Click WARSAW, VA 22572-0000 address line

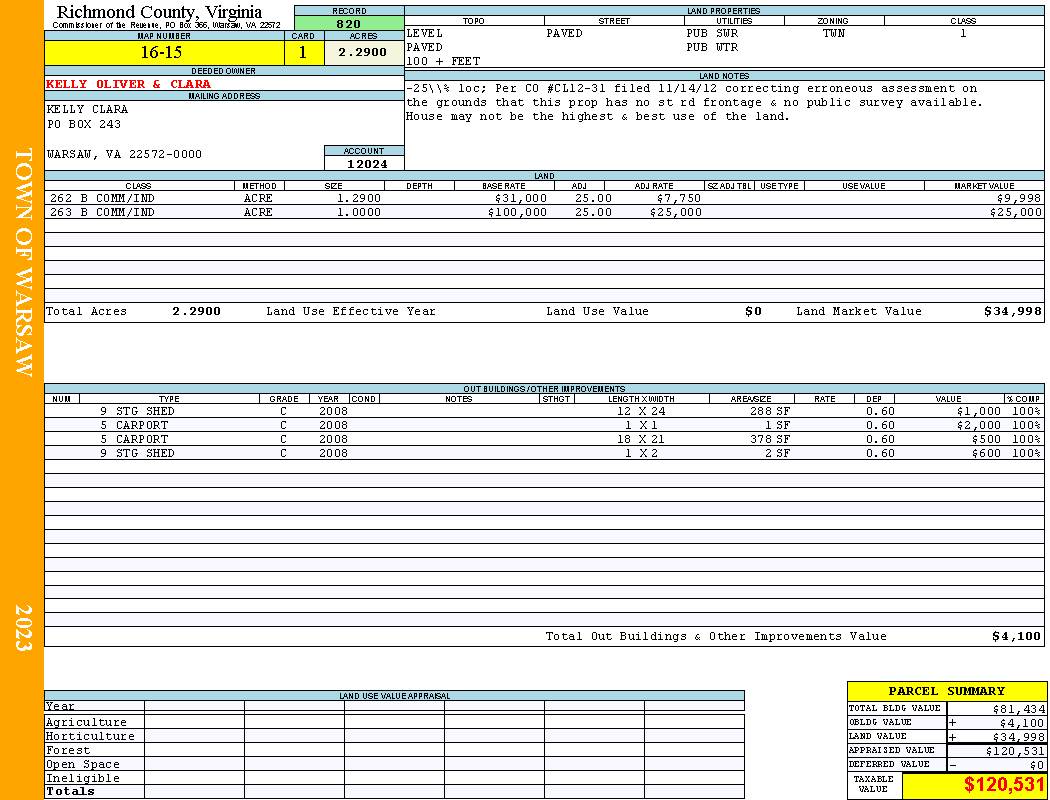124,154
